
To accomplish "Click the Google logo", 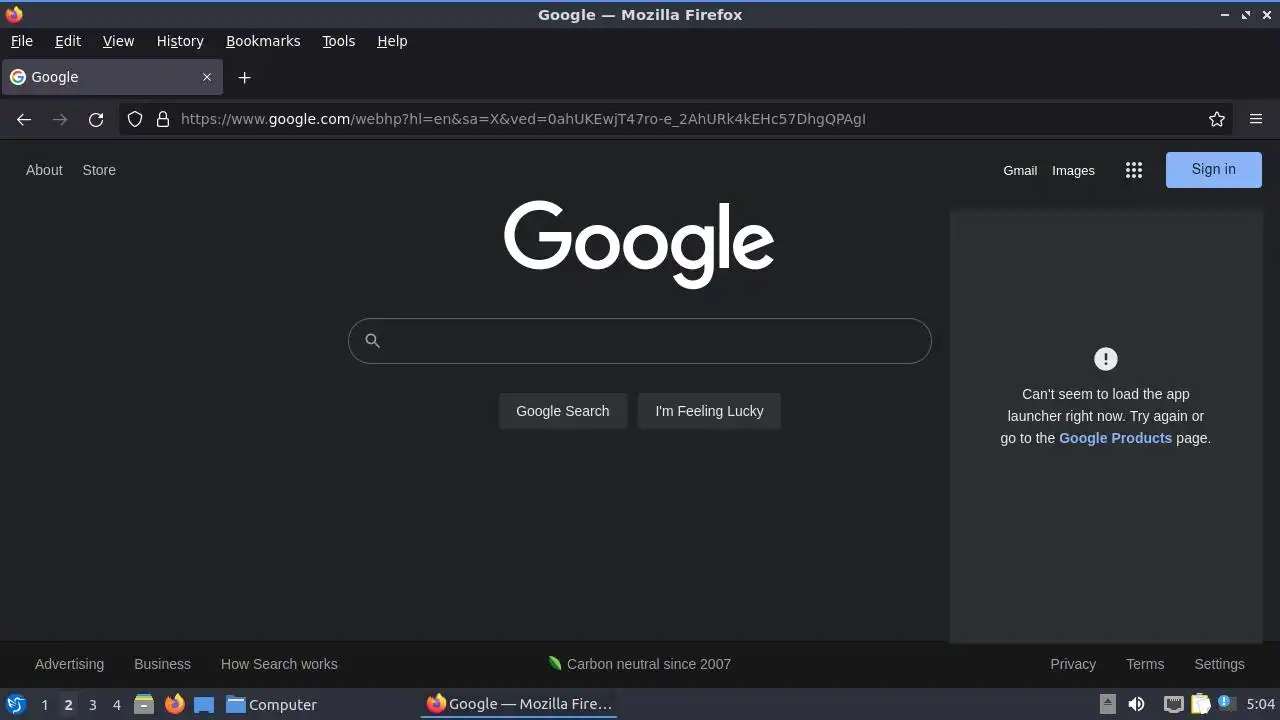I will [639, 245].
